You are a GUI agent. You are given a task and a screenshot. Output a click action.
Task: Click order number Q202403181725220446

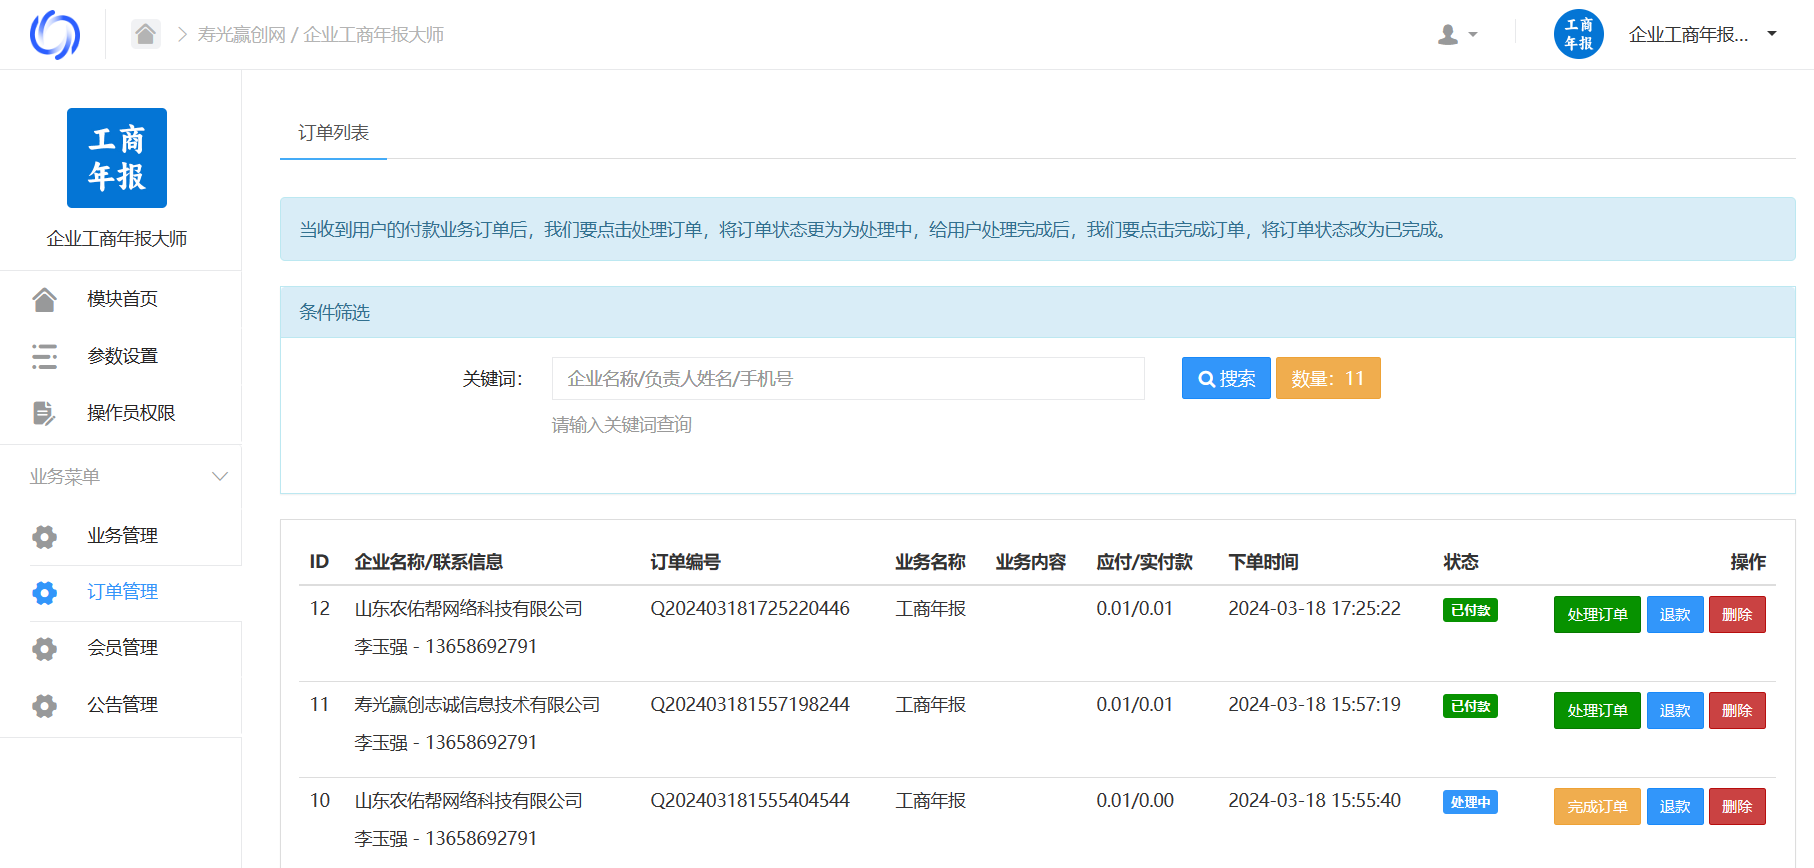(x=750, y=608)
